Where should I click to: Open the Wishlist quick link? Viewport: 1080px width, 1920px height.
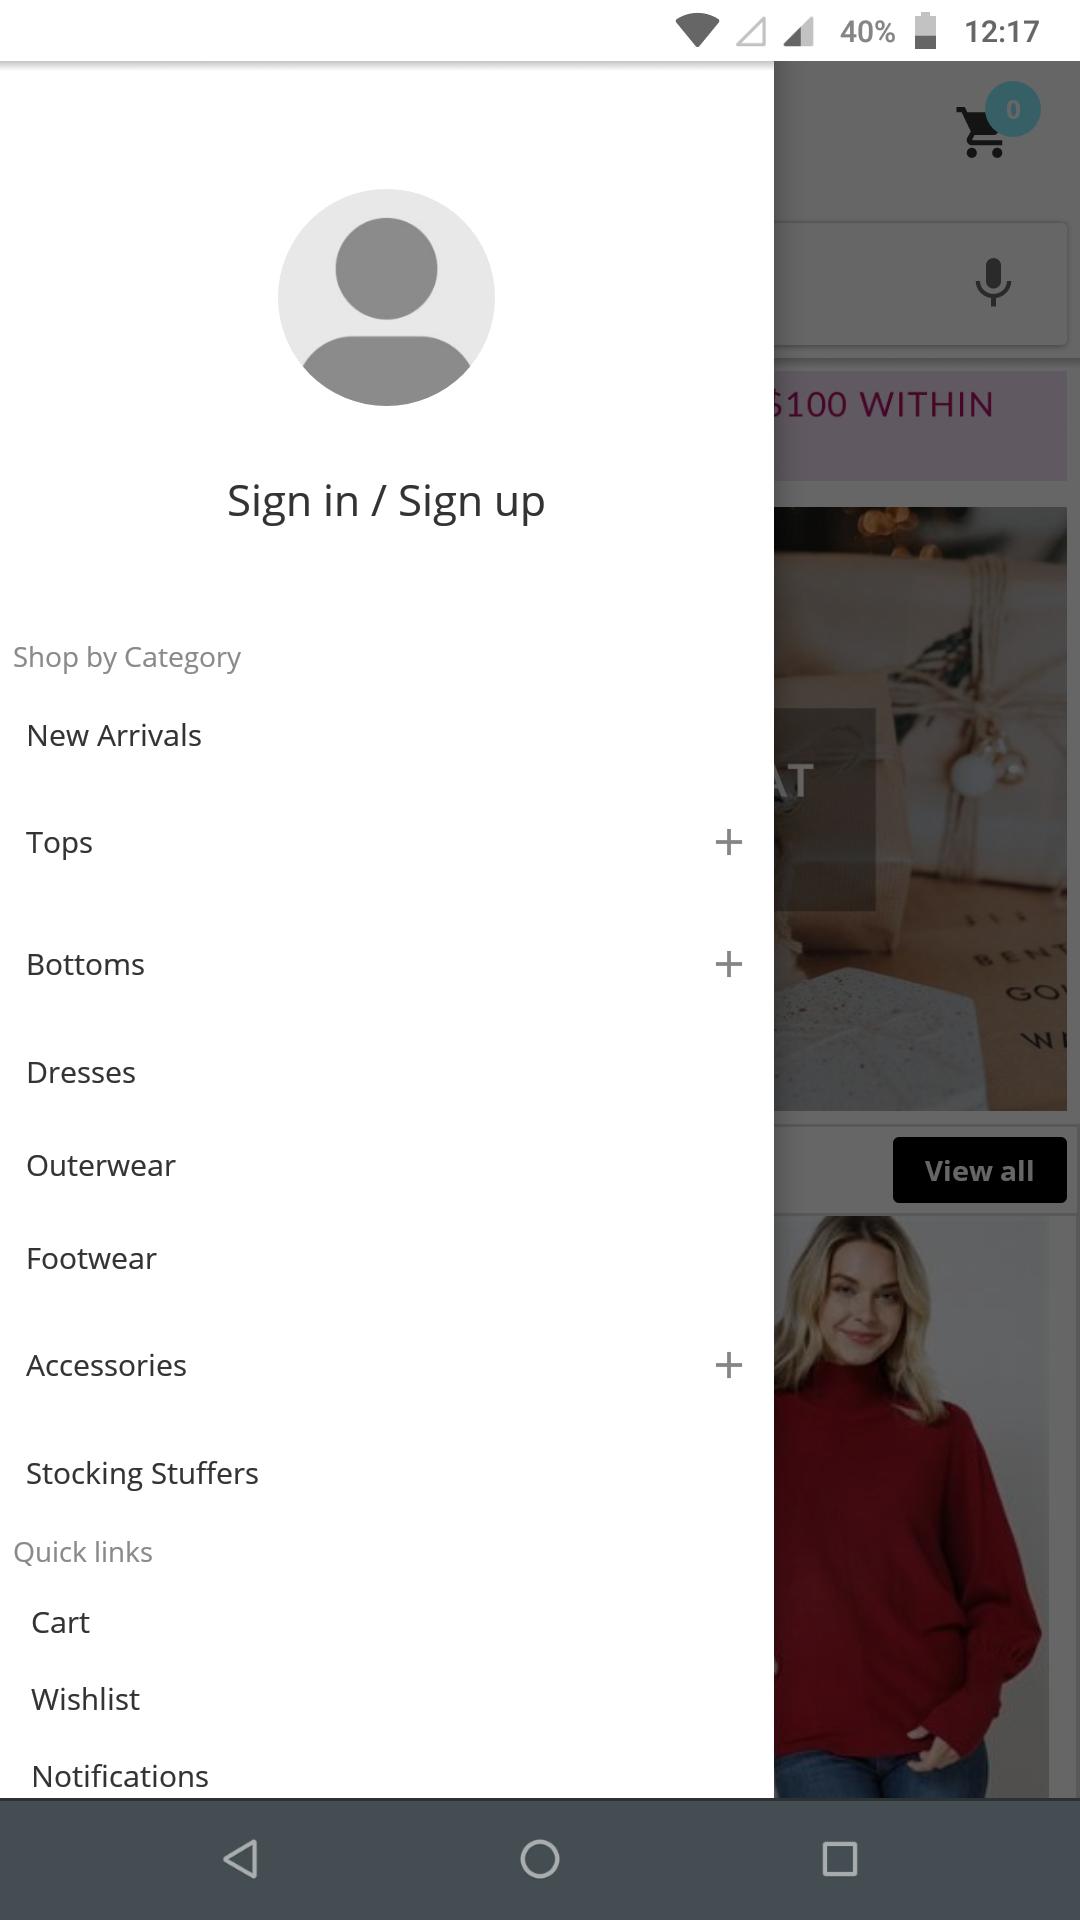[85, 1699]
